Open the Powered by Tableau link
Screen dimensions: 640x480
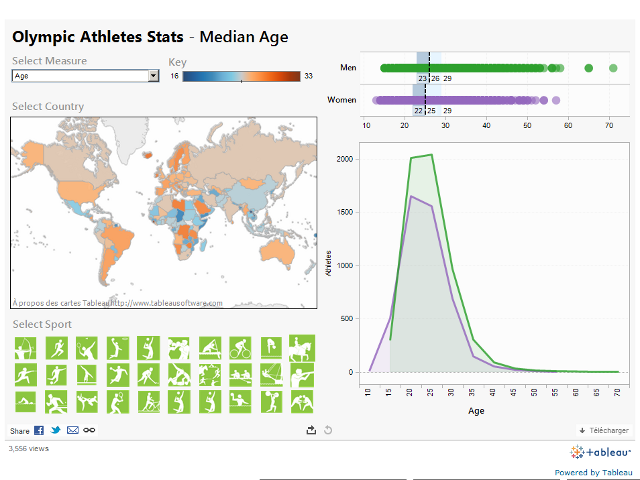coord(593,472)
